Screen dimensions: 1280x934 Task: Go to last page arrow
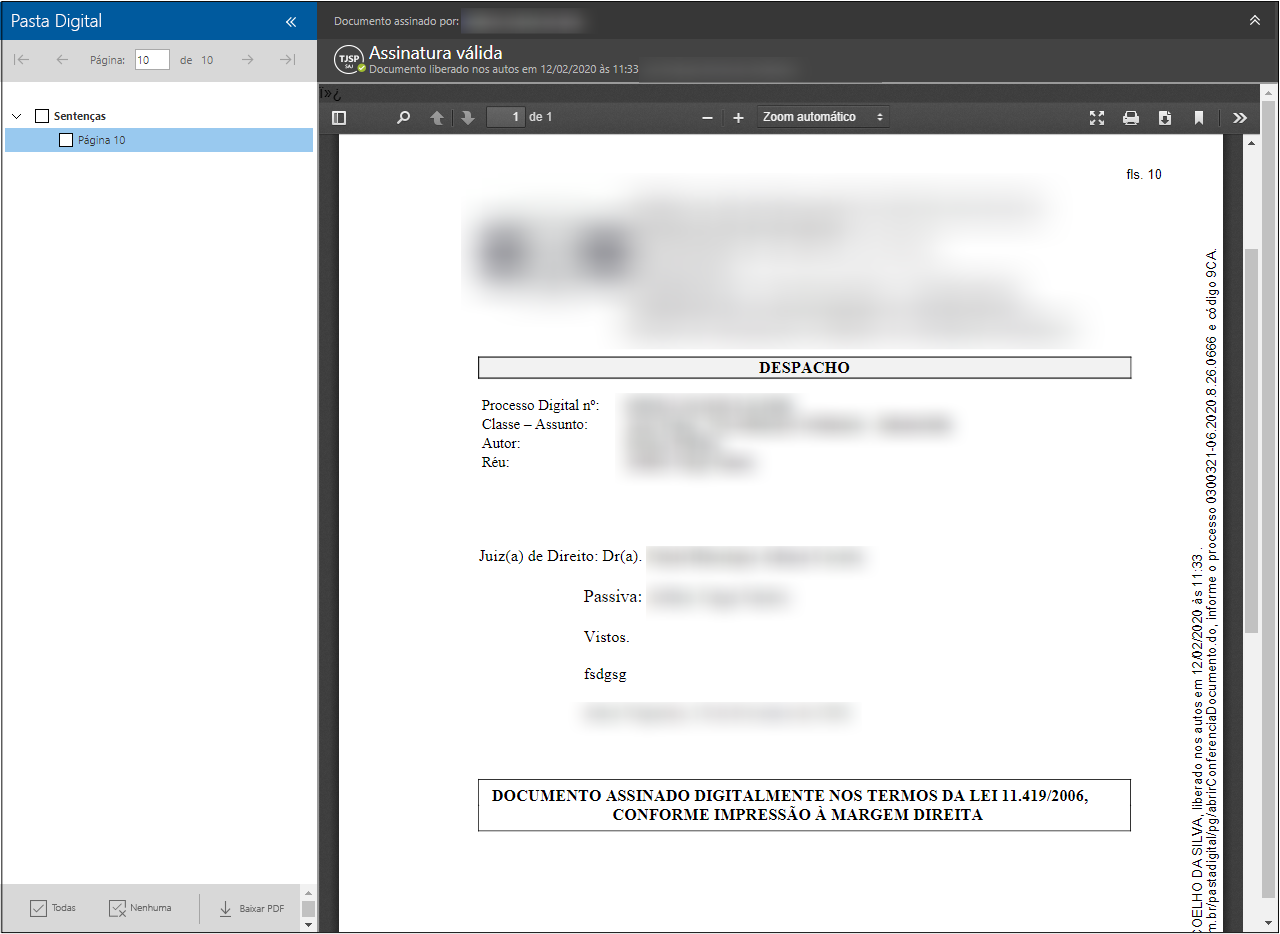[x=288, y=60]
